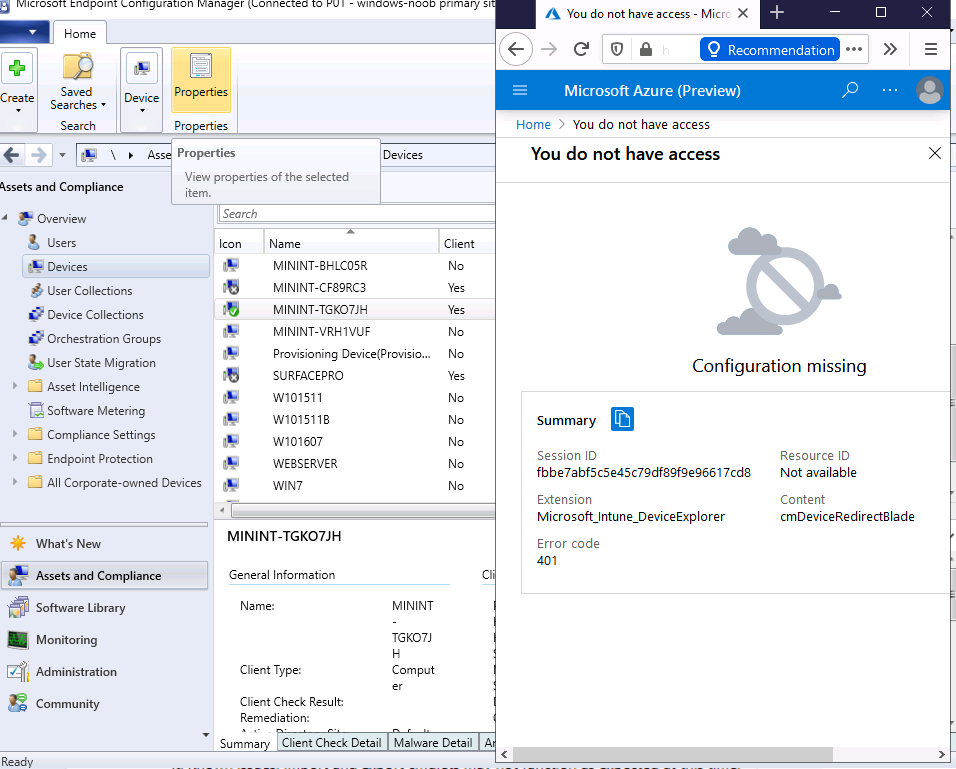Select the Home ribbon tab

[x=80, y=34]
